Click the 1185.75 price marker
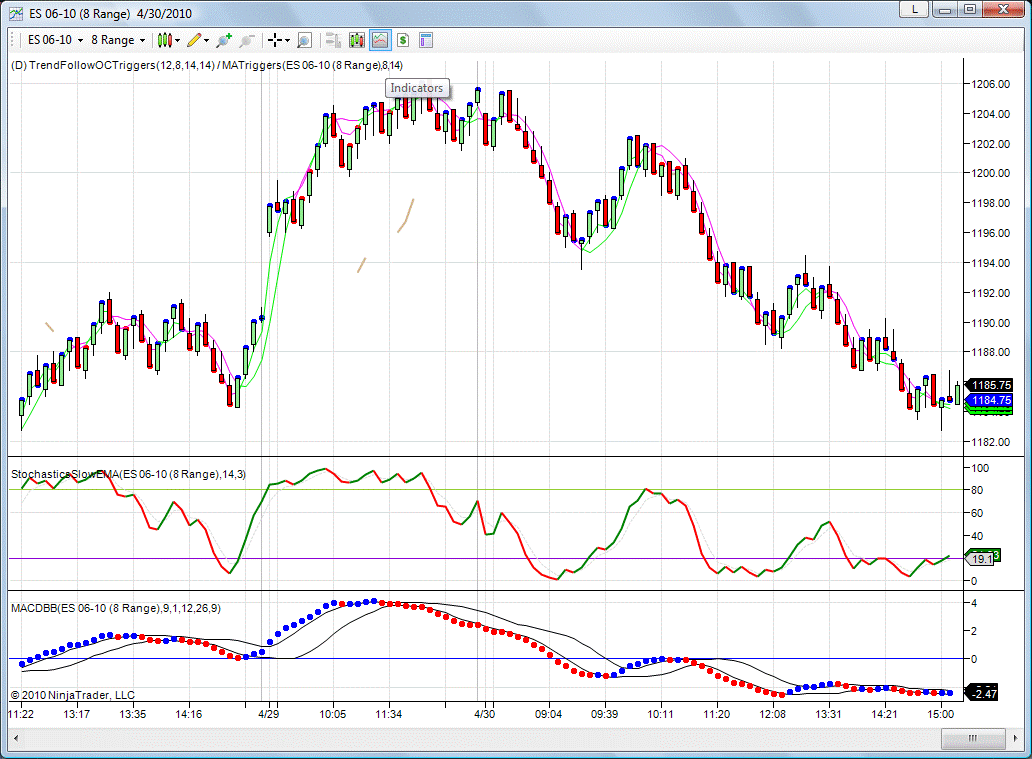Screen dimensions: 1032x759 click(991, 385)
